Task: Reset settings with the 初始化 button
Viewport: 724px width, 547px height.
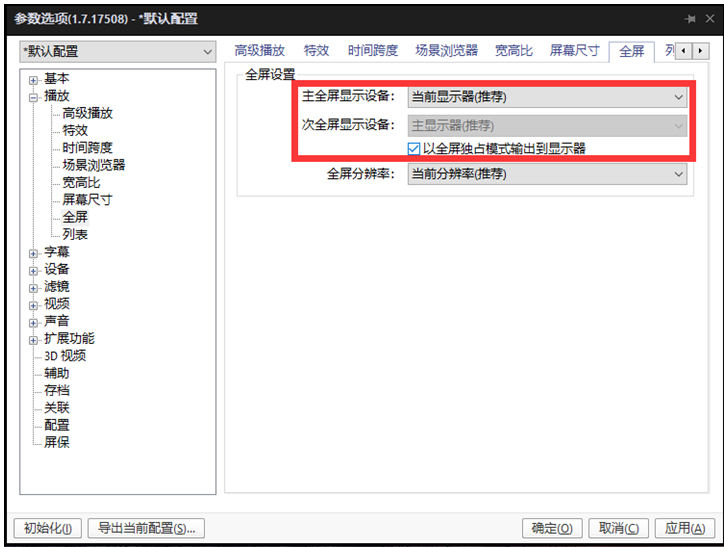Action: pos(47,528)
